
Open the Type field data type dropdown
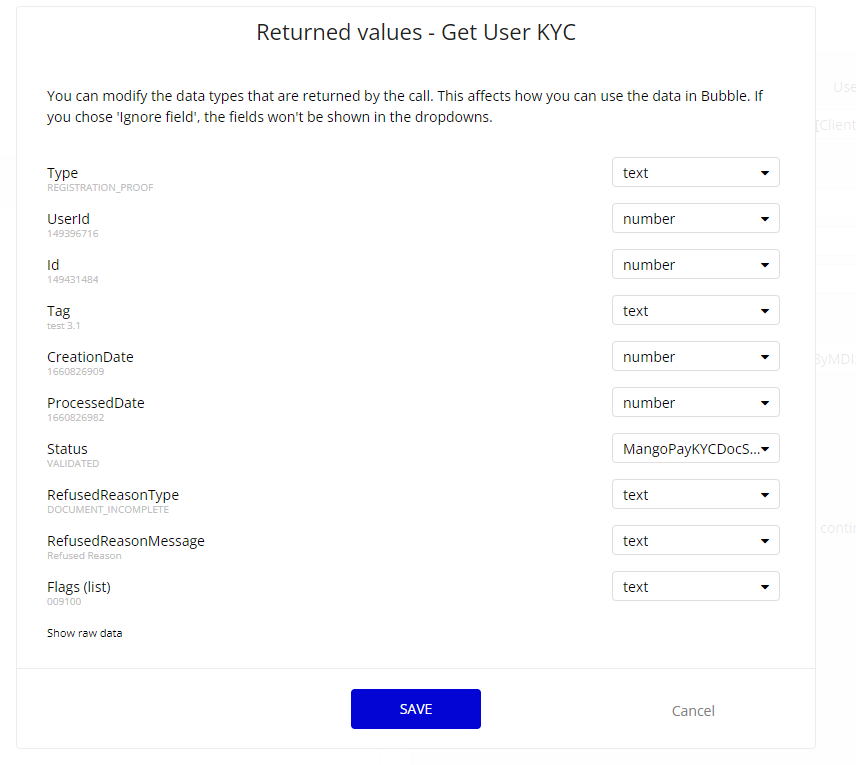pos(696,173)
